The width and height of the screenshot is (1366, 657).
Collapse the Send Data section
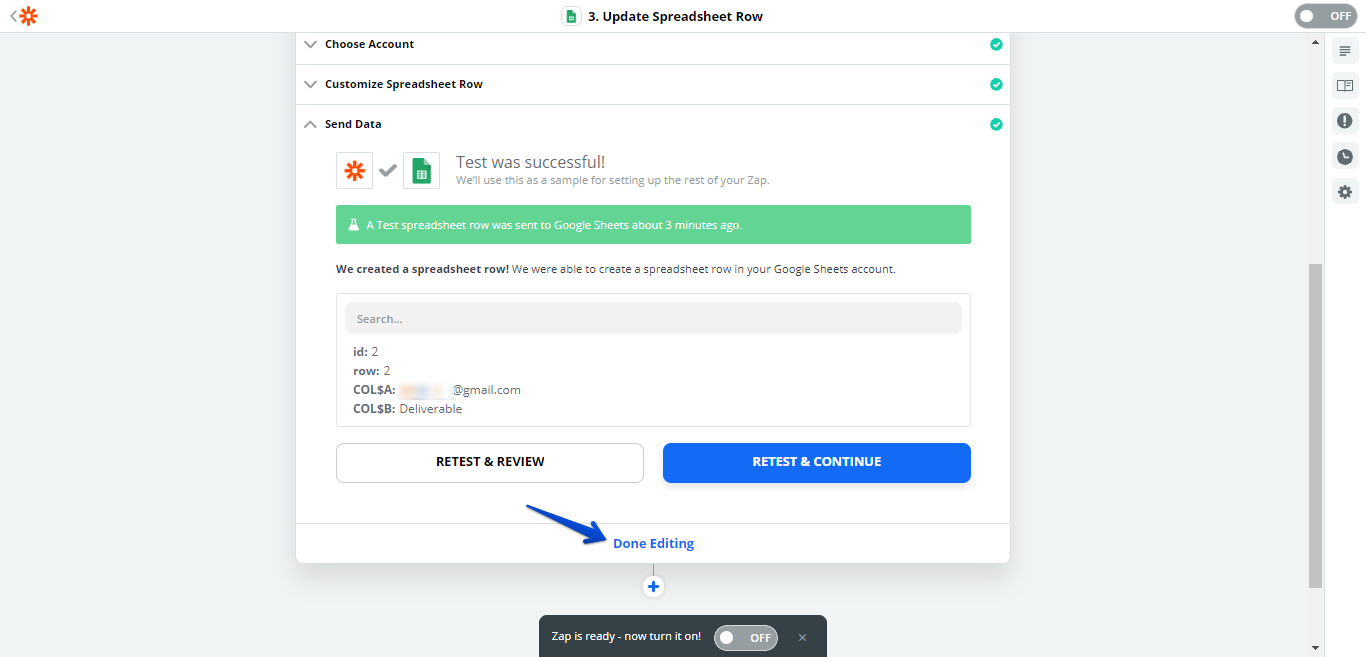(x=353, y=124)
